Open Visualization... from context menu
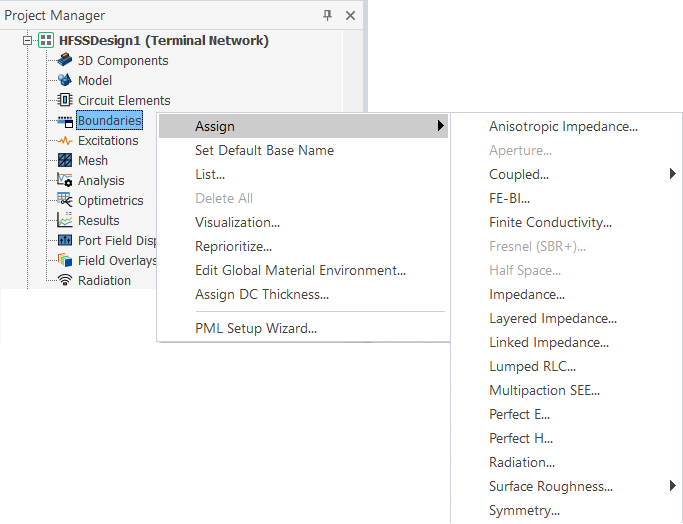Screen dimensions: 683x524 pyautogui.click(x=237, y=222)
